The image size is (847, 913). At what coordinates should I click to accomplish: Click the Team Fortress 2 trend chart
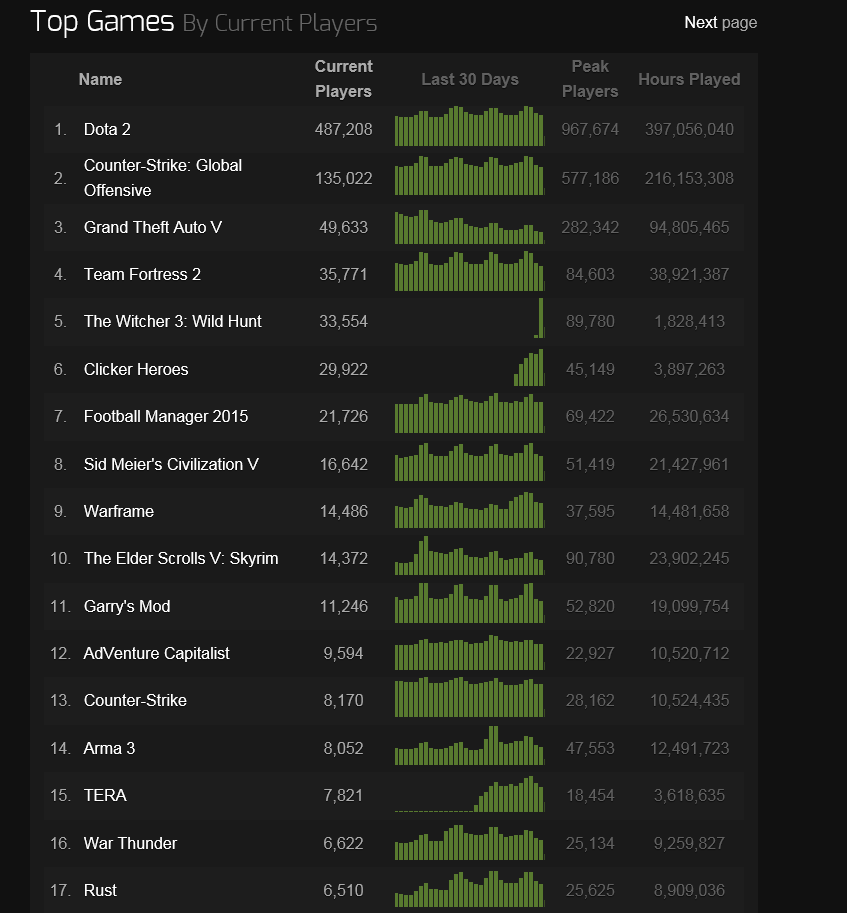coord(469,271)
